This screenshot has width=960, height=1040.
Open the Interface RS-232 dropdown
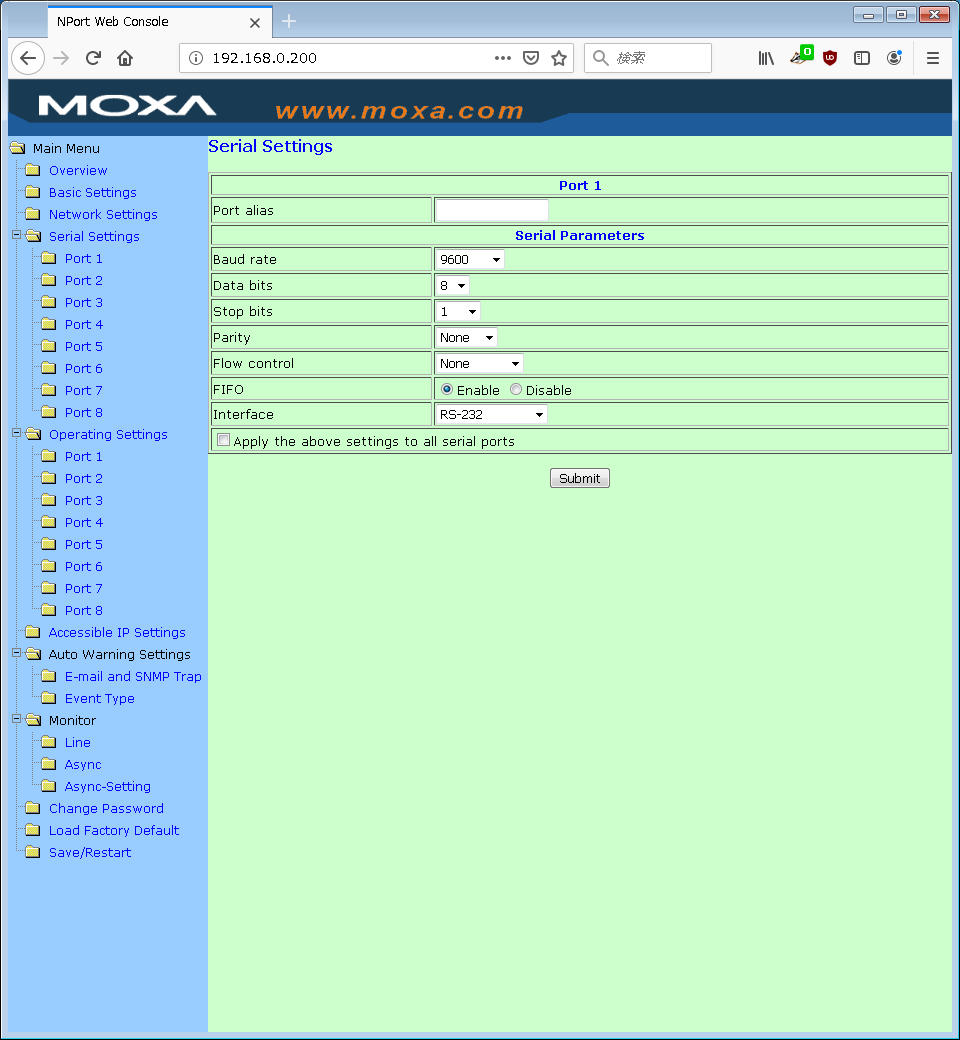(x=491, y=415)
